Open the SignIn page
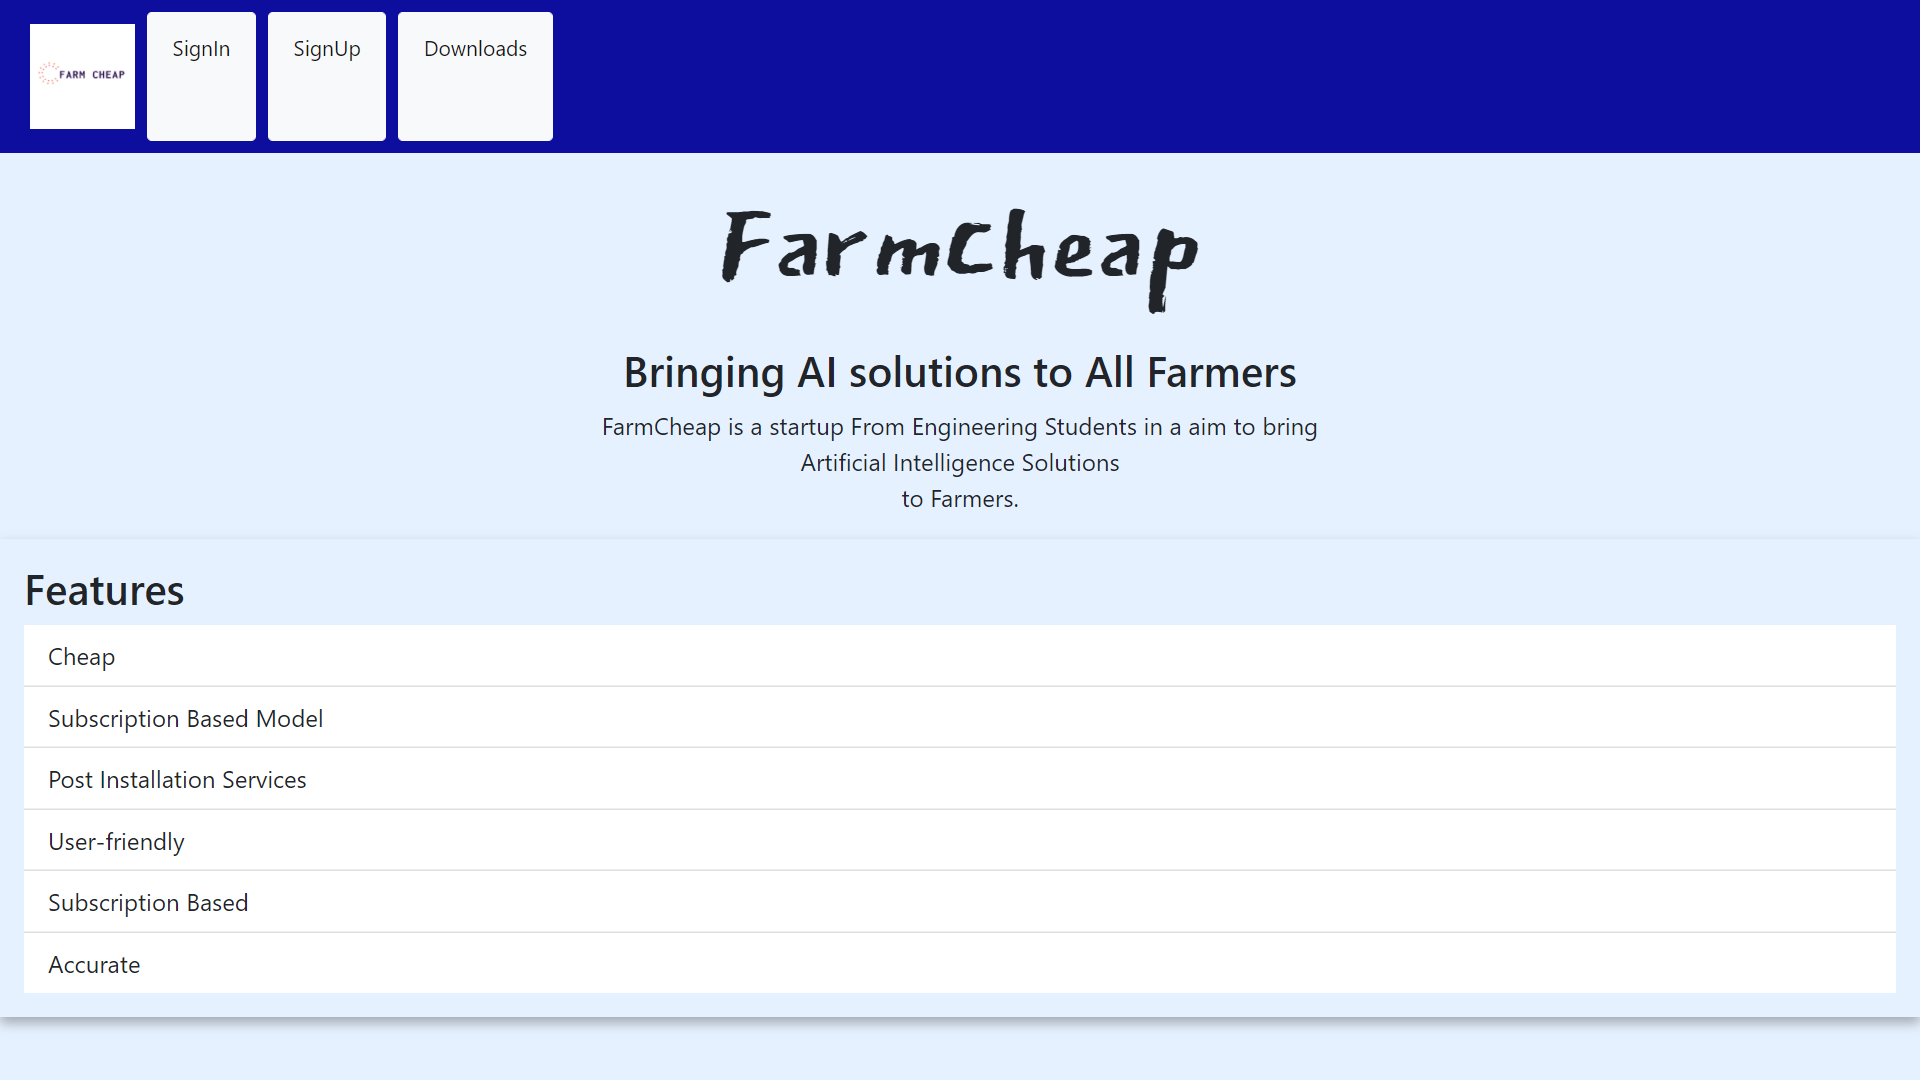The width and height of the screenshot is (1920, 1080). (201, 50)
